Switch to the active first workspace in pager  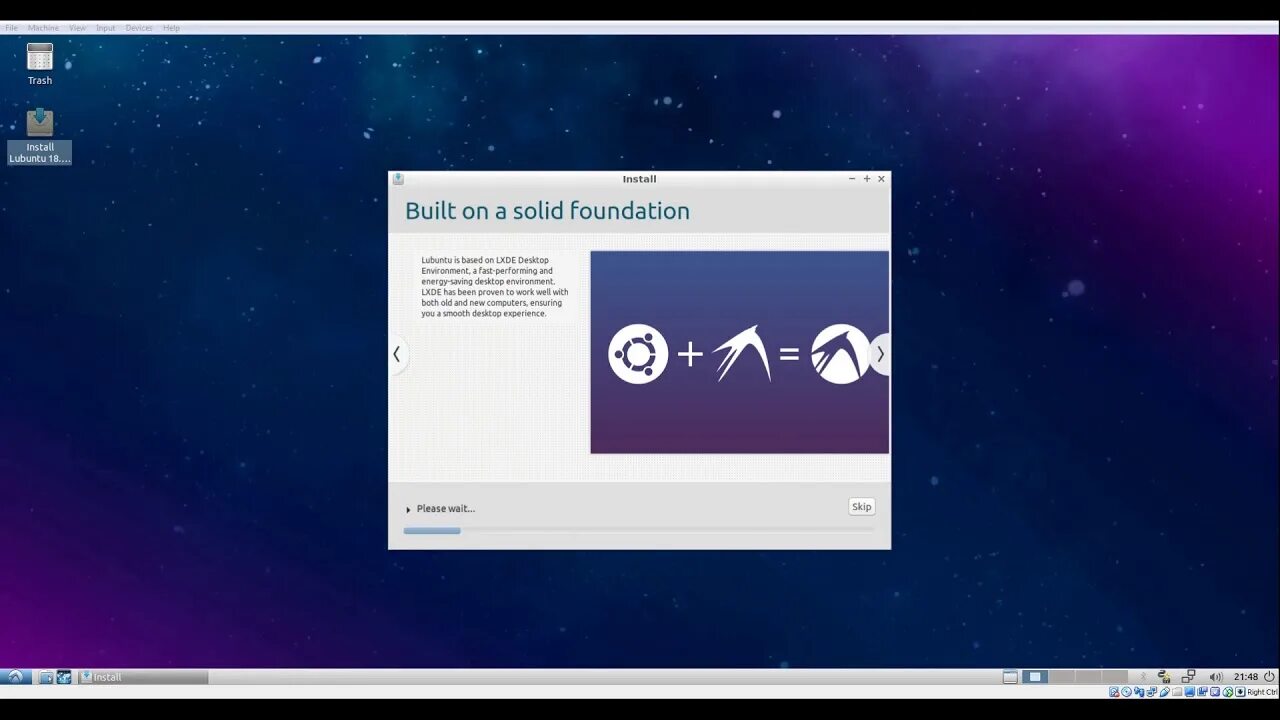(x=1035, y=677)
